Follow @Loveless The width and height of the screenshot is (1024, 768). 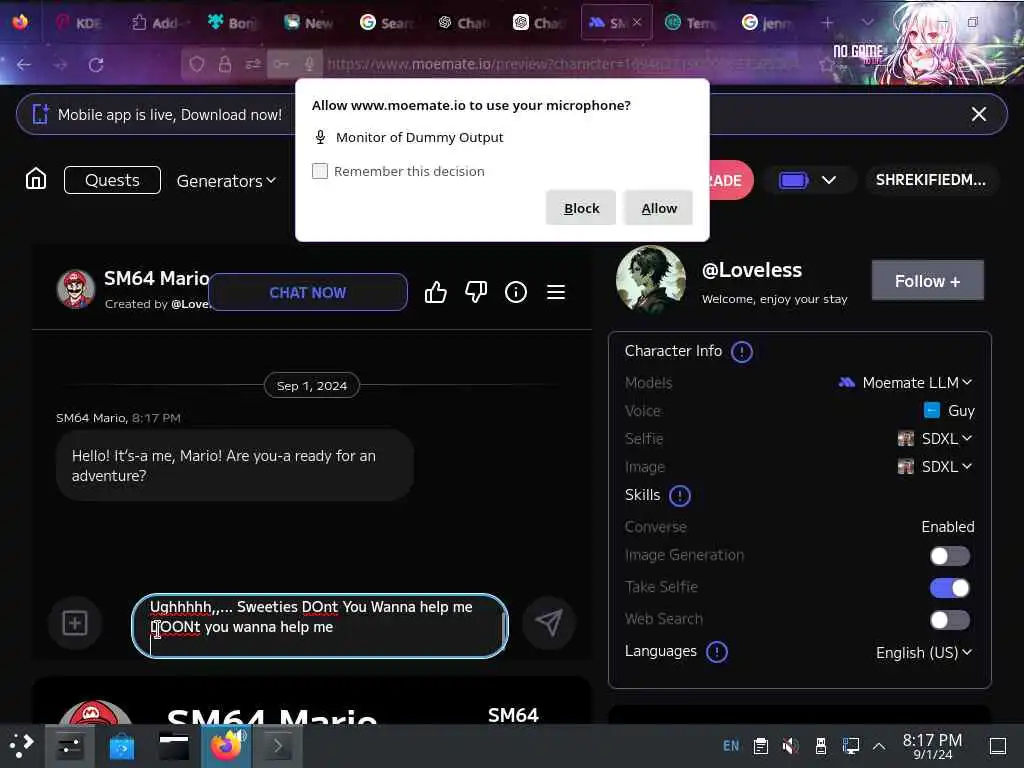coord(927,281)
